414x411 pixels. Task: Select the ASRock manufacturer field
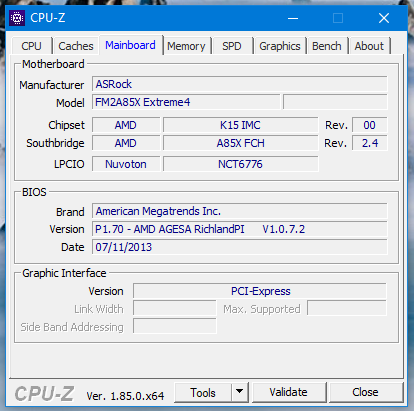click(240, 84)
